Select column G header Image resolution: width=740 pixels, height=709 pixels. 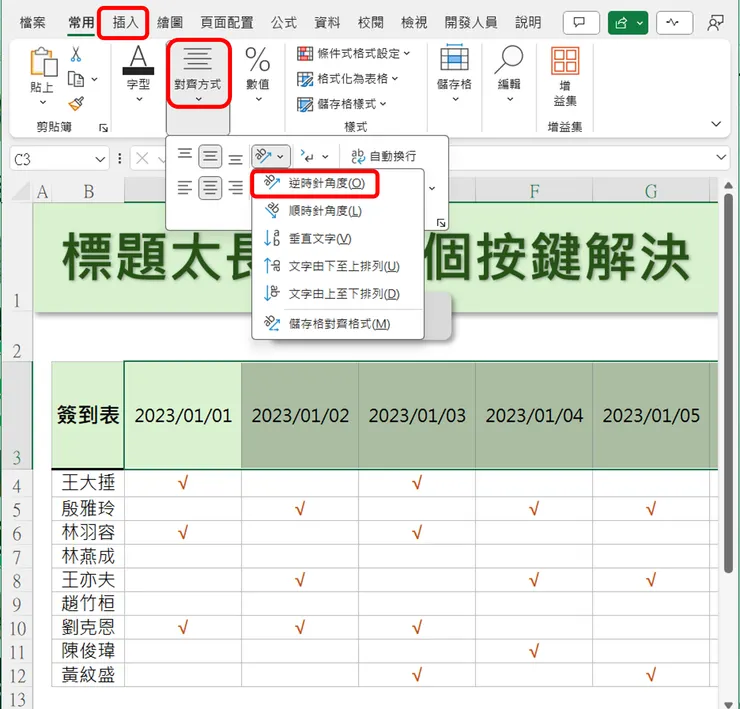[651, 191]
